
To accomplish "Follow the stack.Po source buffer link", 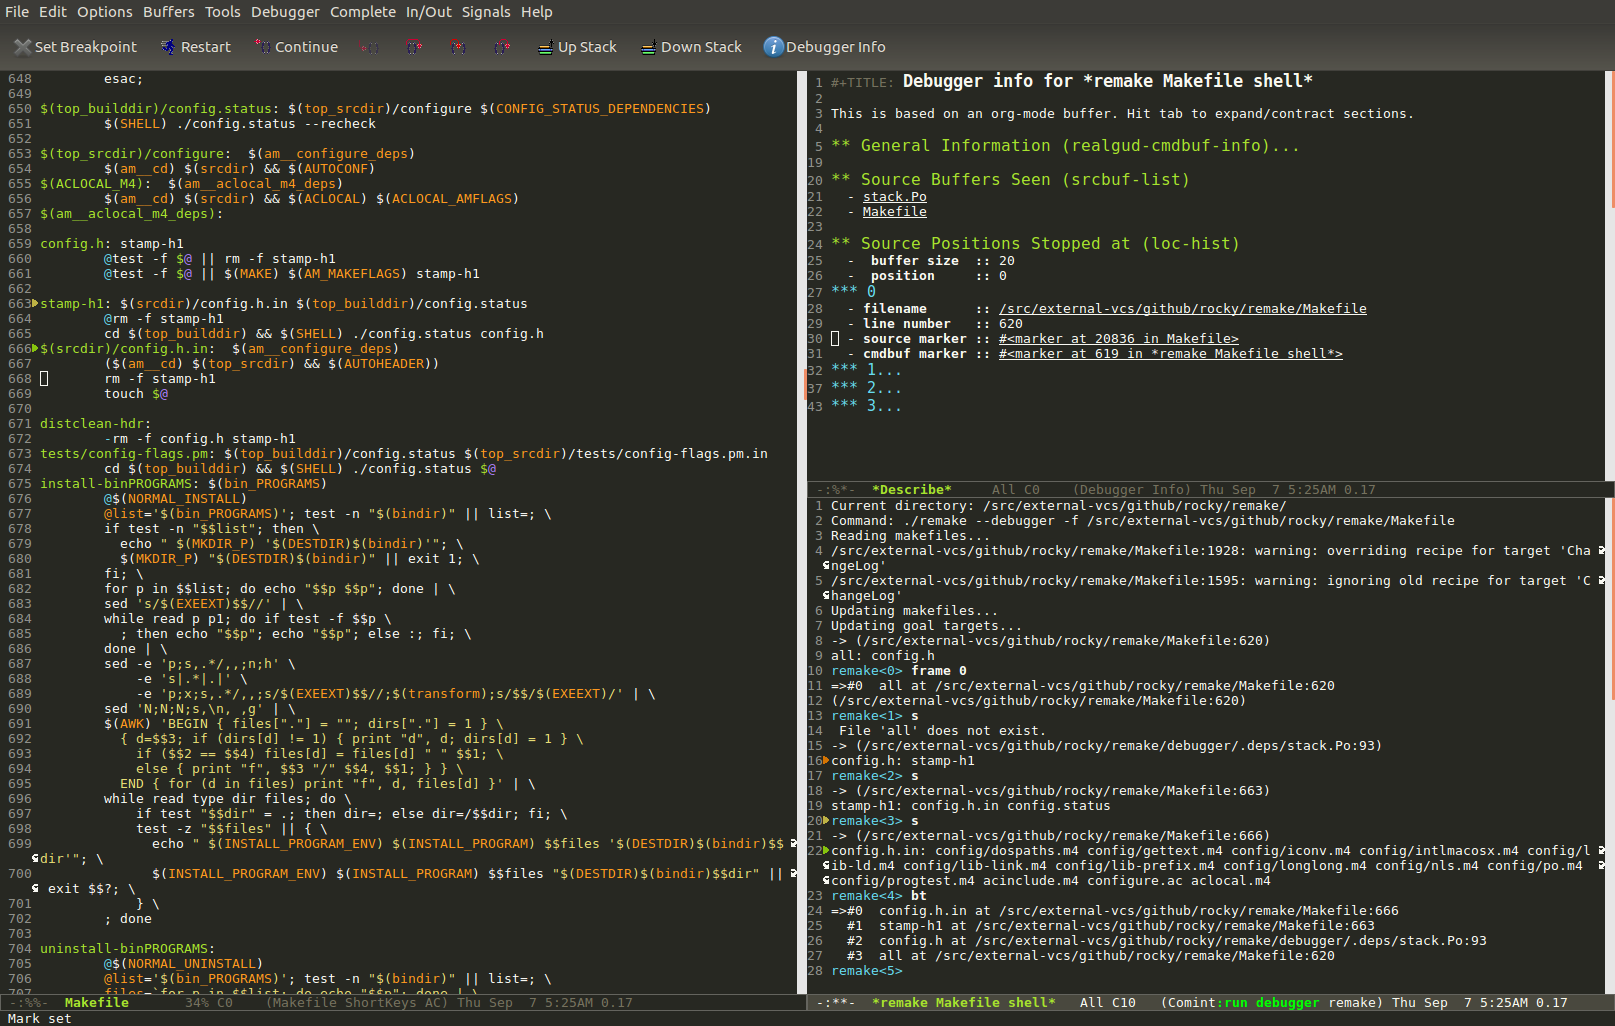I will [894, 197].
